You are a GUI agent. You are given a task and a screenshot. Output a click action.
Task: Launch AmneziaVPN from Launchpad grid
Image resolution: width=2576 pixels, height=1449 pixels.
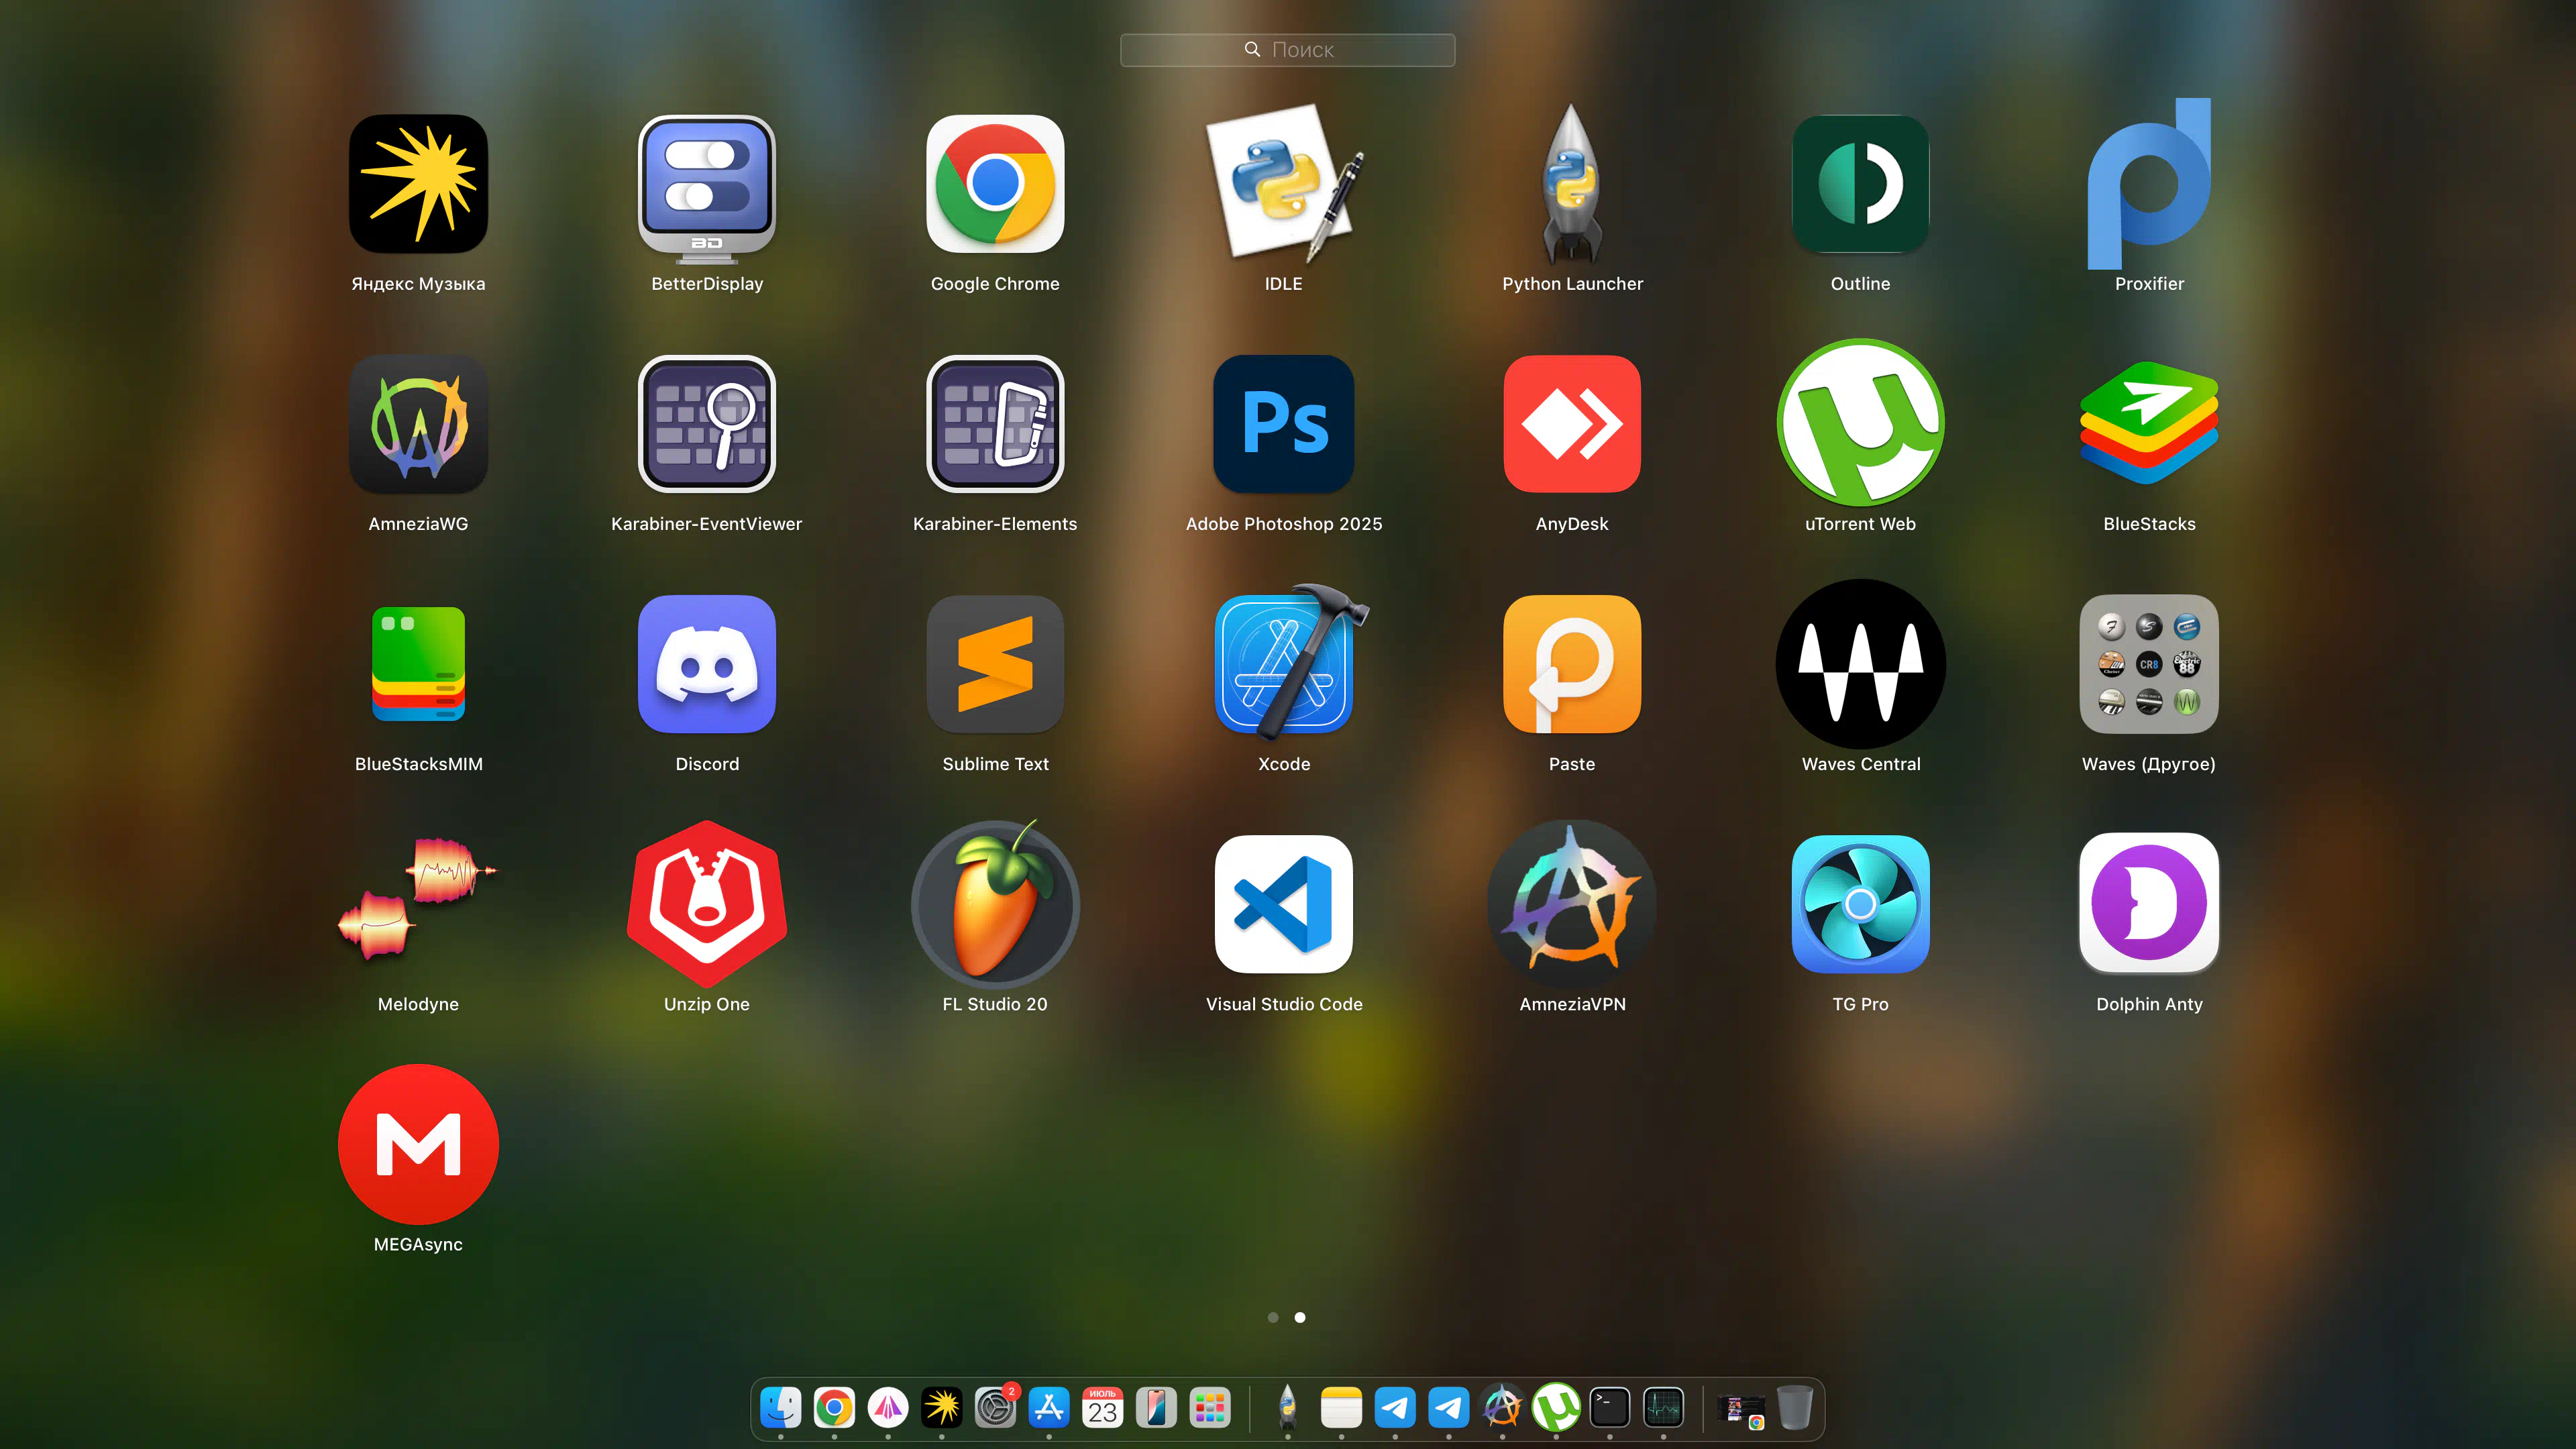[x=1572, y=904]
